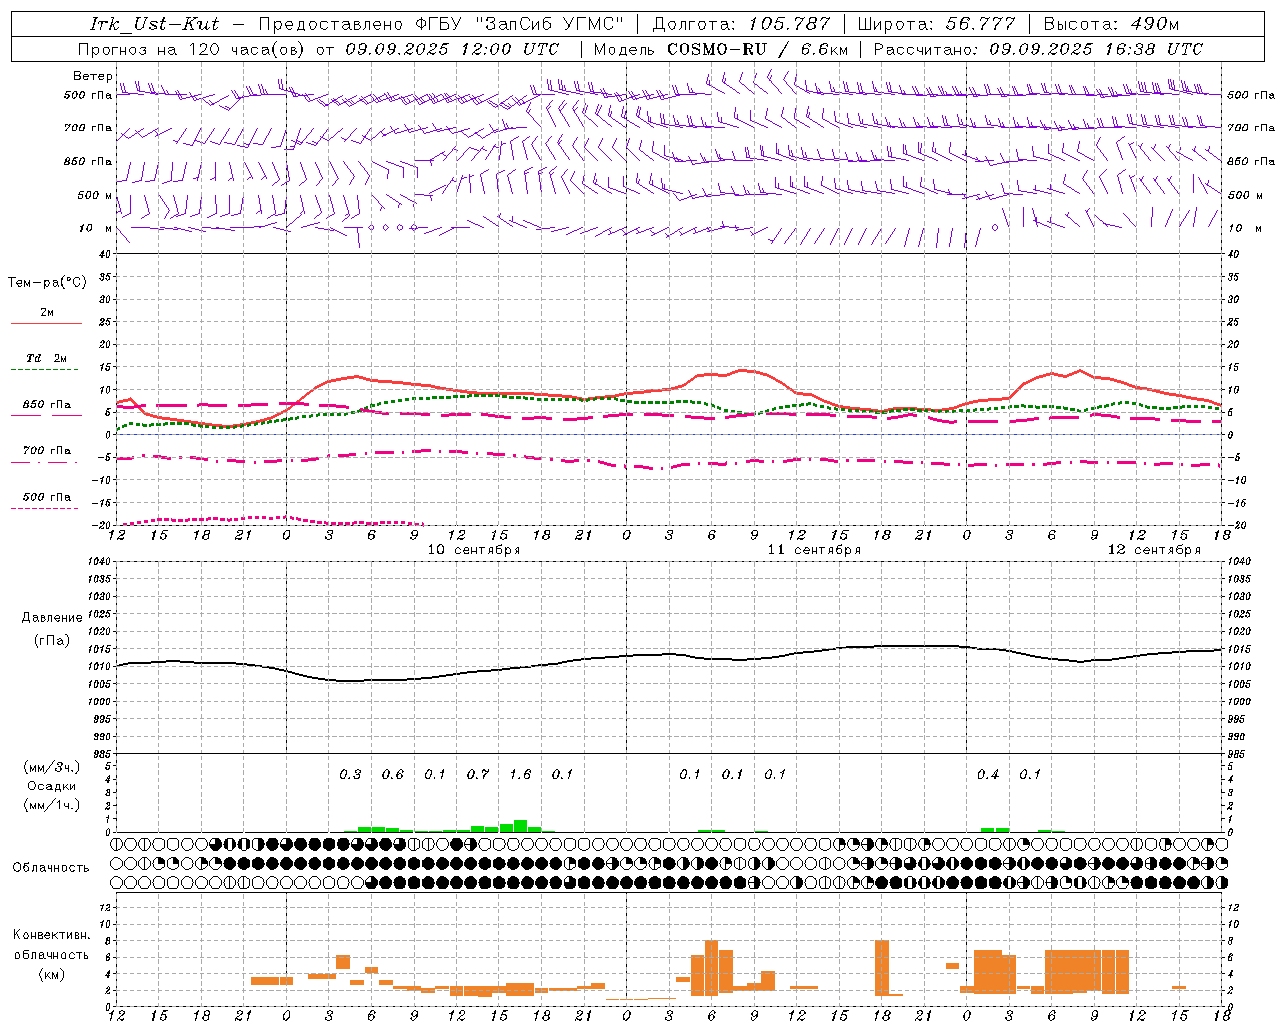The image size is (1280, 1024).
Task: Click the Осадки precipitation label
Action: coord(52,786)
